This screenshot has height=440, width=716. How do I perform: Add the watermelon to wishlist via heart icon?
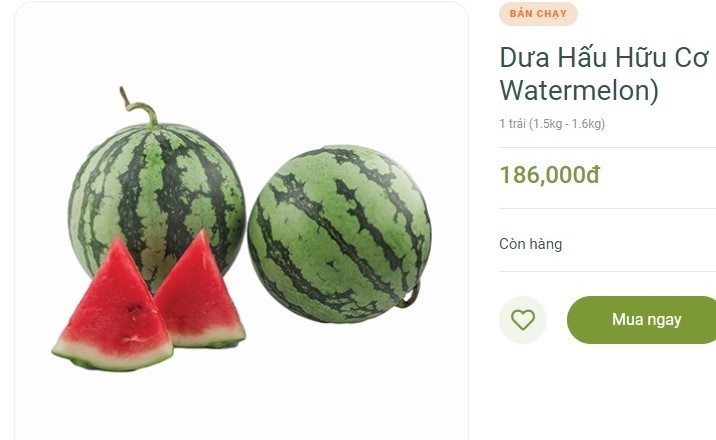523,320
